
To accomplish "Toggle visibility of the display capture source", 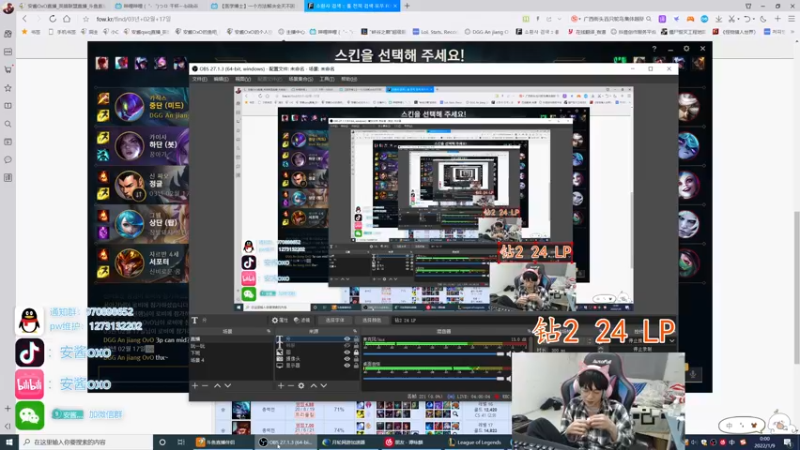I will (x=347, y=366).
